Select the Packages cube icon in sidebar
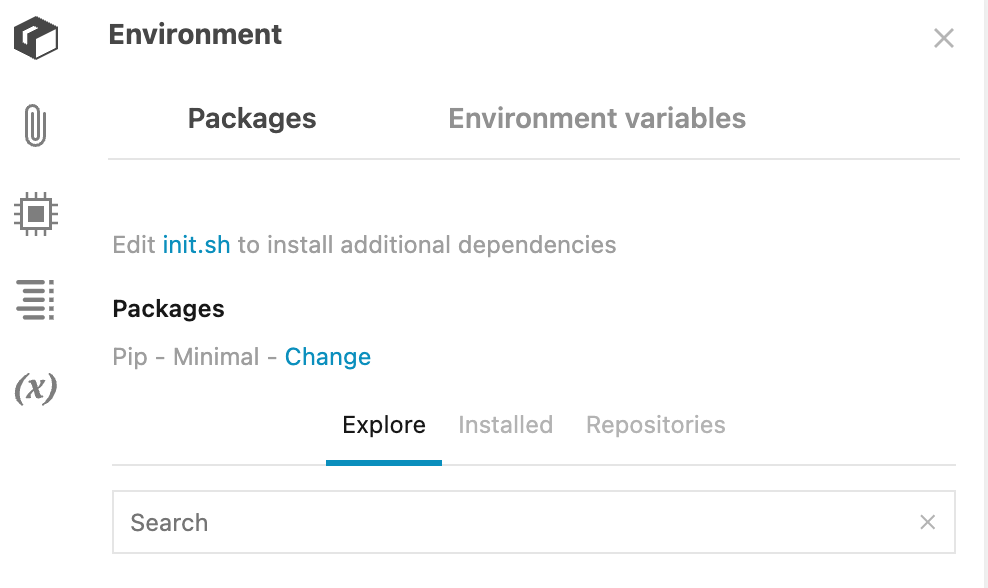988x588 pixels. click(x=36, y=37)
